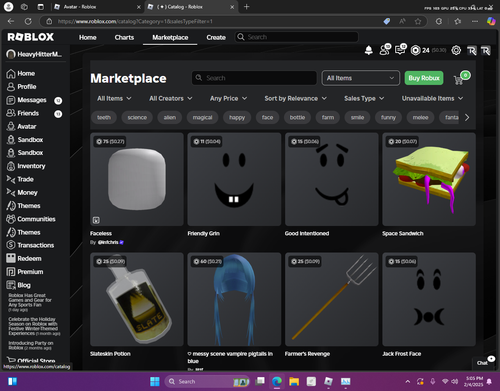Image resolution: width=500 pixels, height=391 pixels.
Task: Open the browser shopping tag icon
Action: pyautogui.click(x=387, y=21)
